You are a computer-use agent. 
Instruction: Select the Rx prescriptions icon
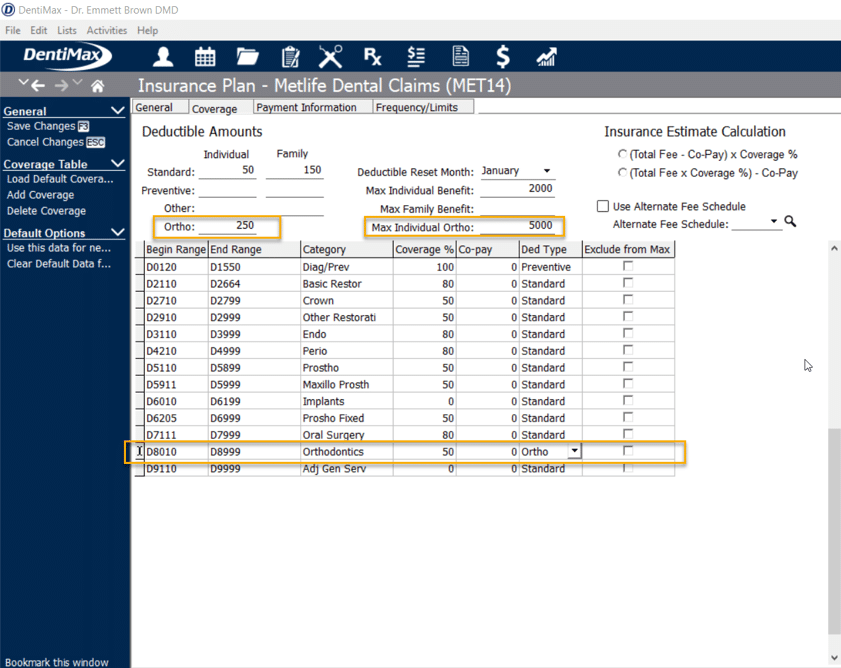pos(372,57)
